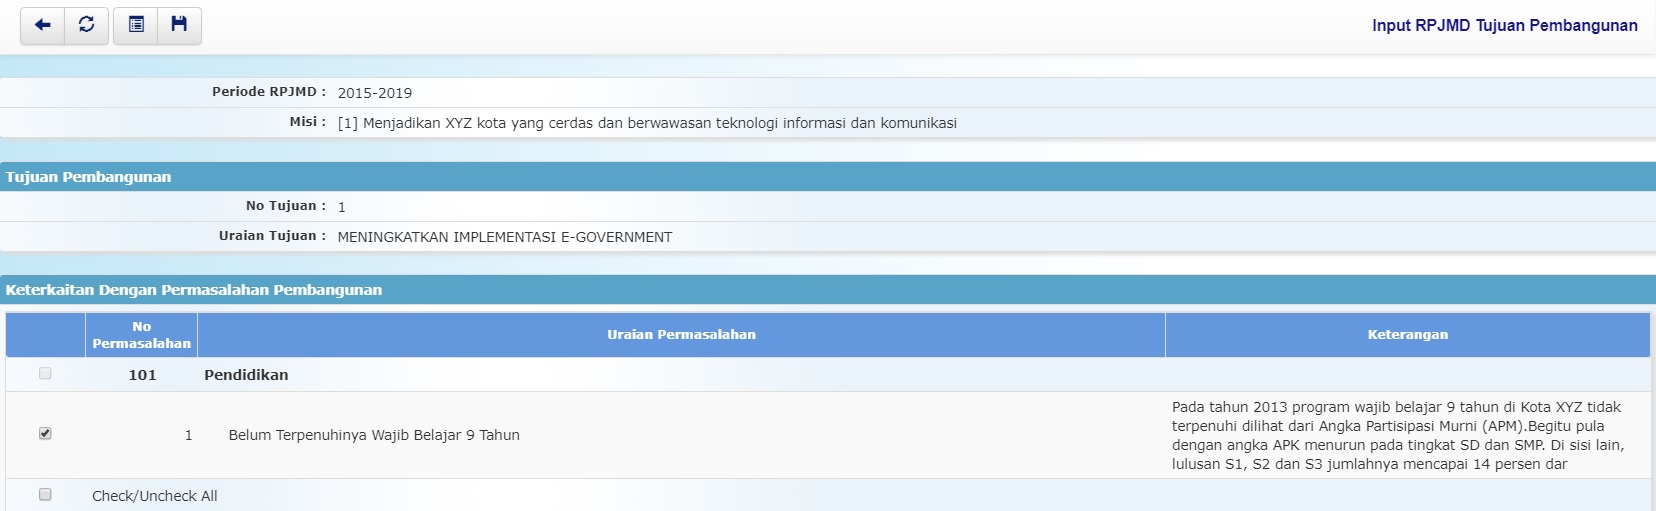
Task: Click the back arrow toolbar icon
Action: [42, 25]
